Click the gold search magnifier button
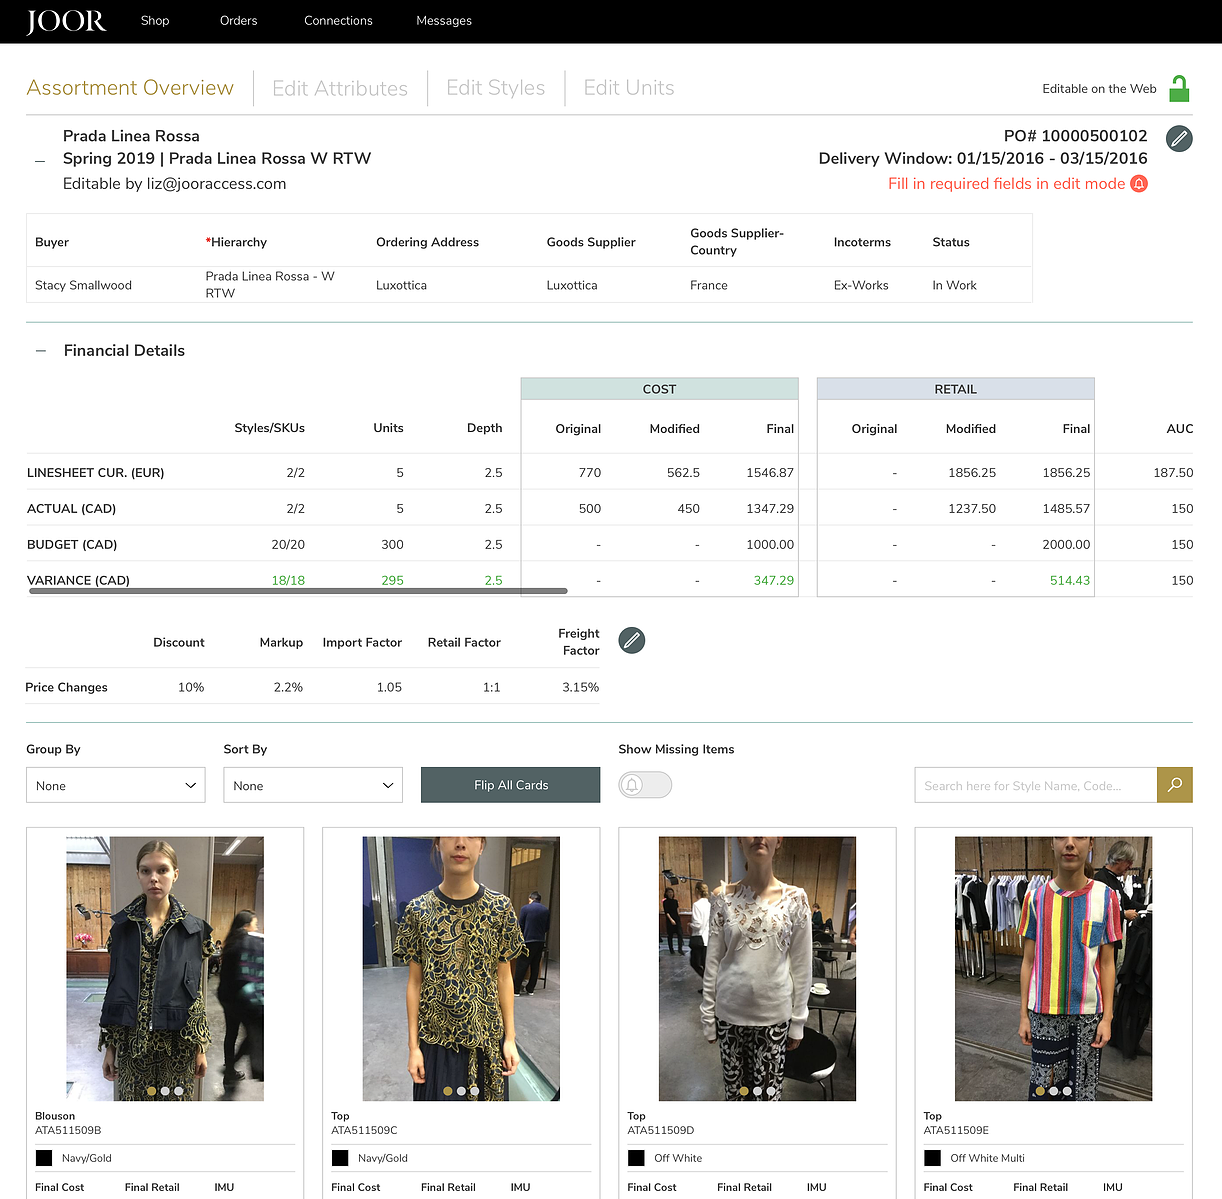This screenshot has height=1199, width=1222. click(x=1175, y=785)
